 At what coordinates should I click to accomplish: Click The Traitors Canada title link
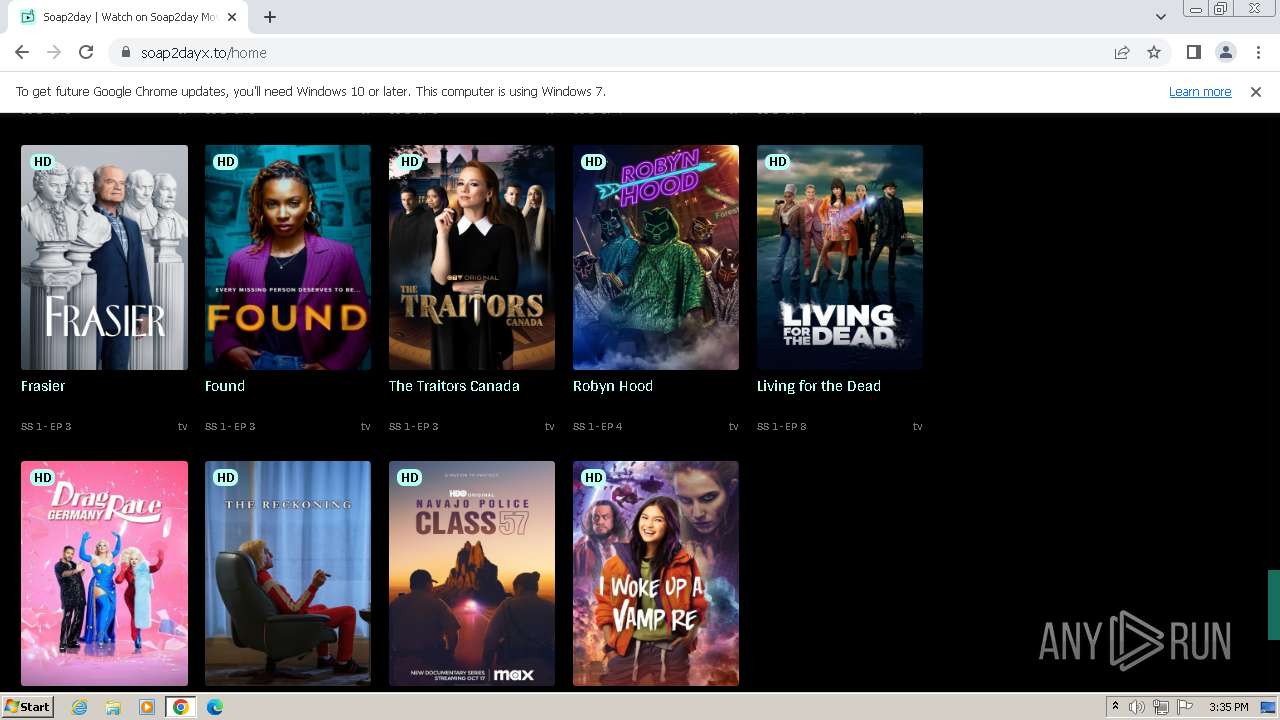[x=454, y=386]
